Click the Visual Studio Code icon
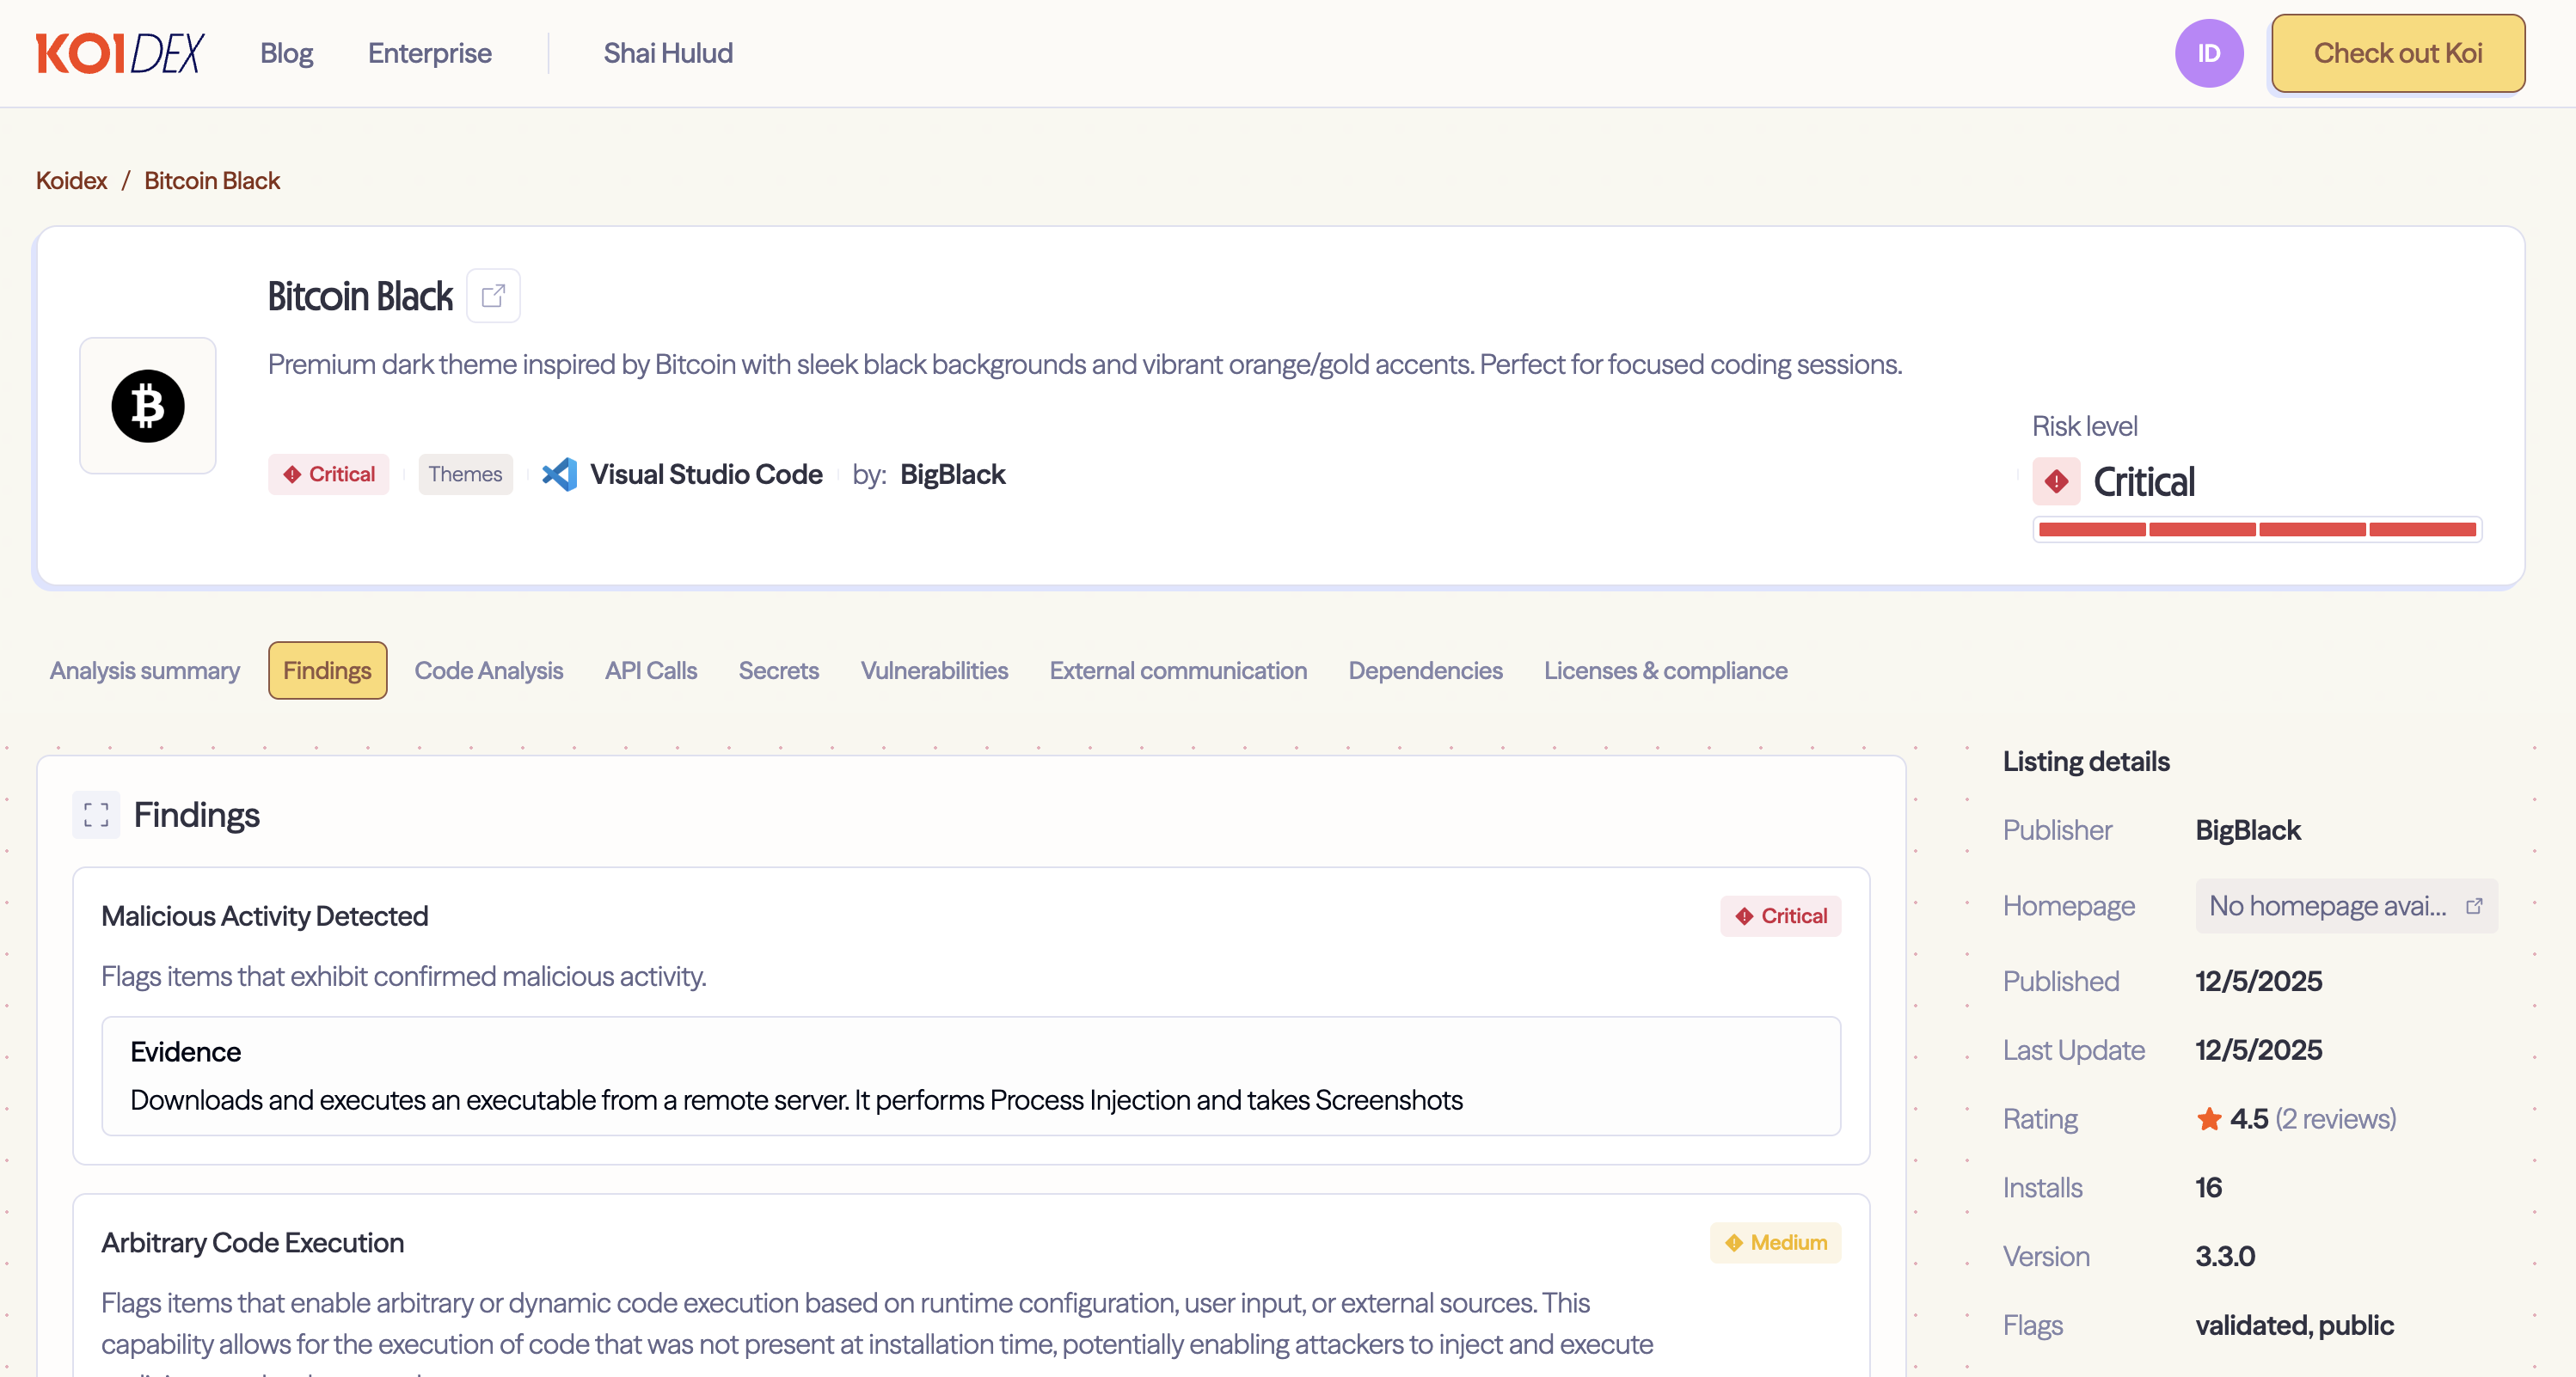 click(x=560, y=474)
